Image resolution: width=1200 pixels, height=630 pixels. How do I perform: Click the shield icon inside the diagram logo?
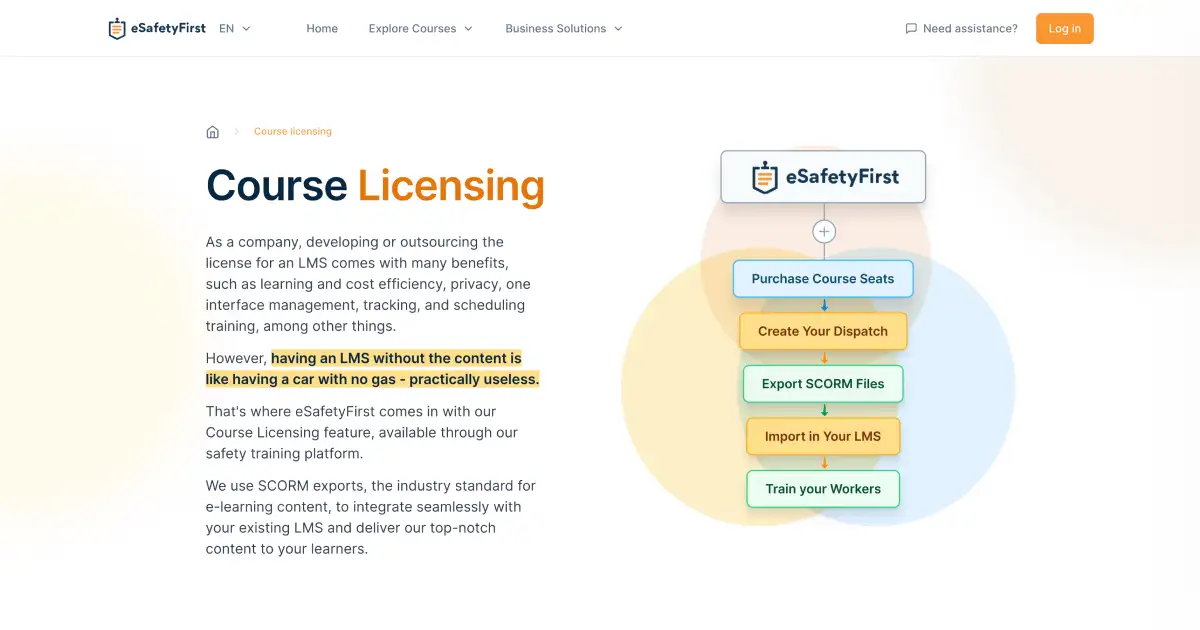[x=764, y=176]
